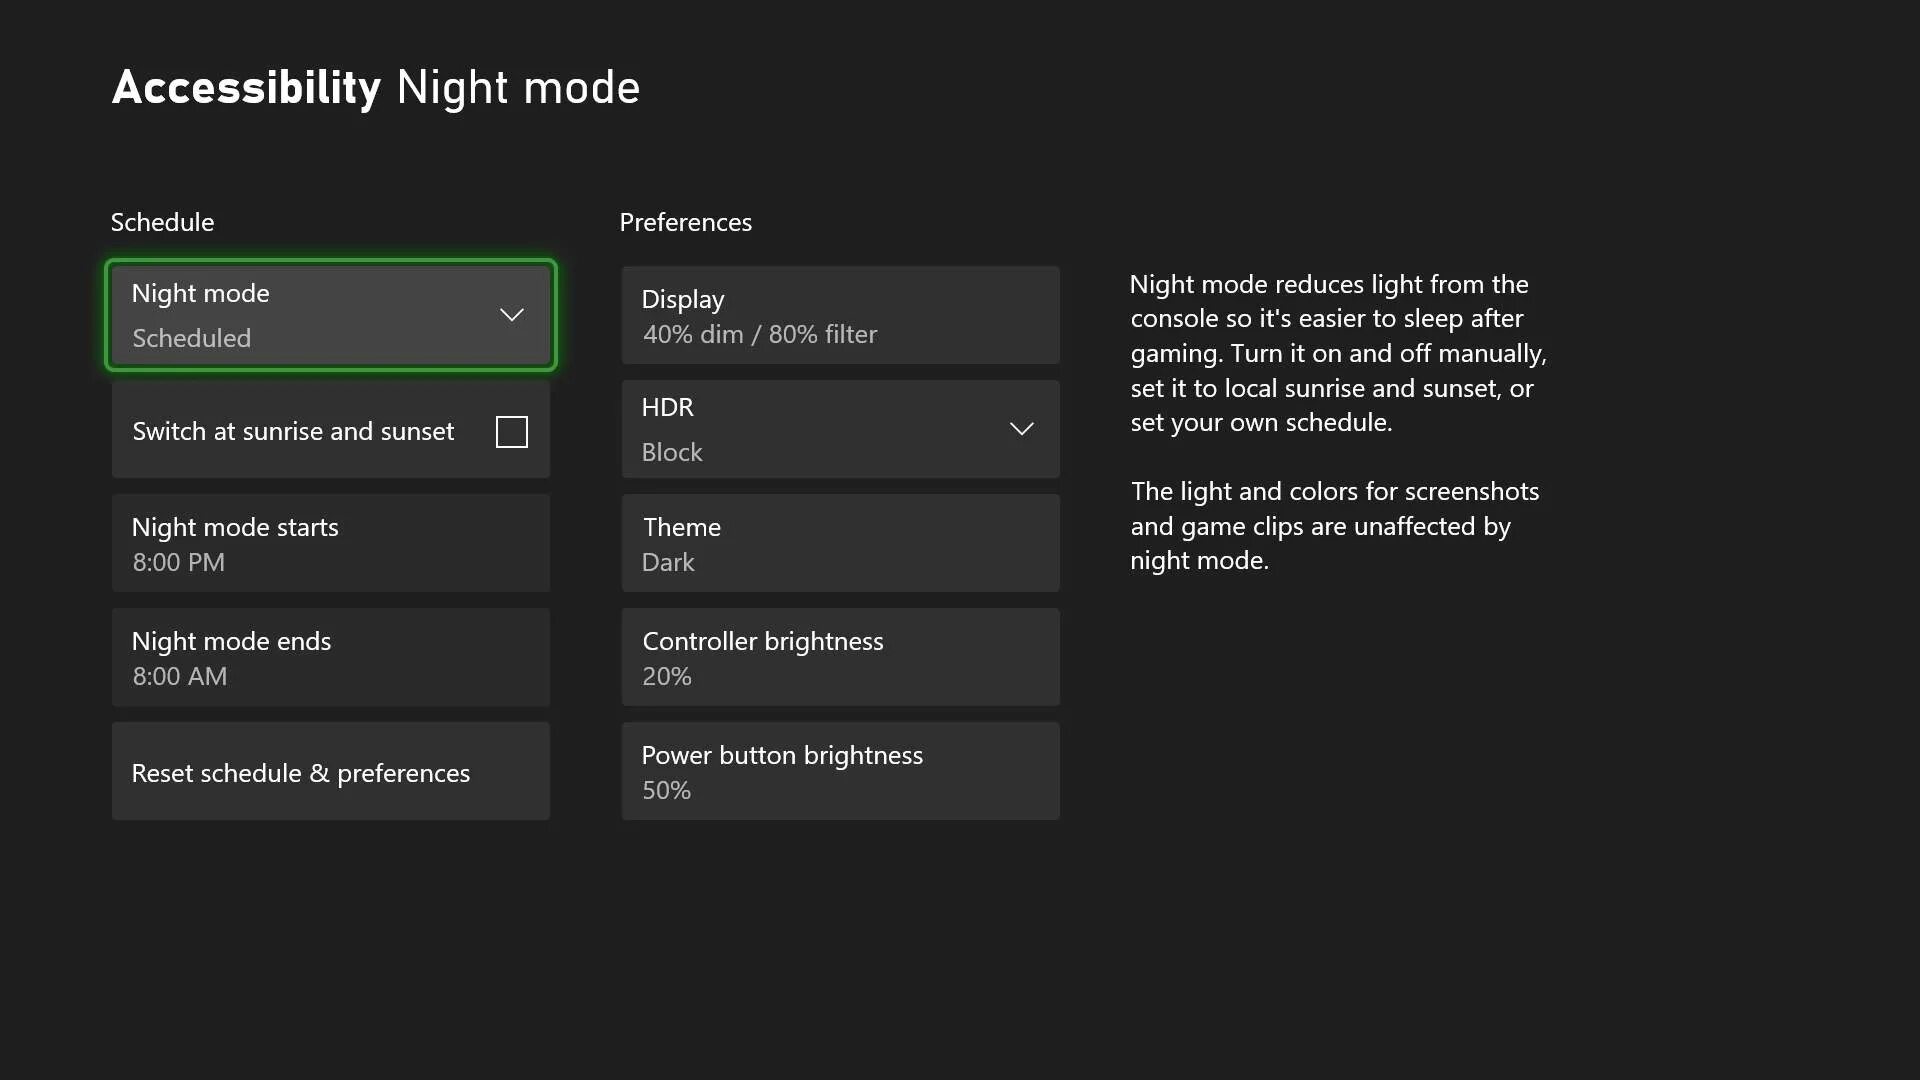Adjust Controller brightness 20% slider
This screenshot has height=1080, width=1920.
click(x=840, y=657)
